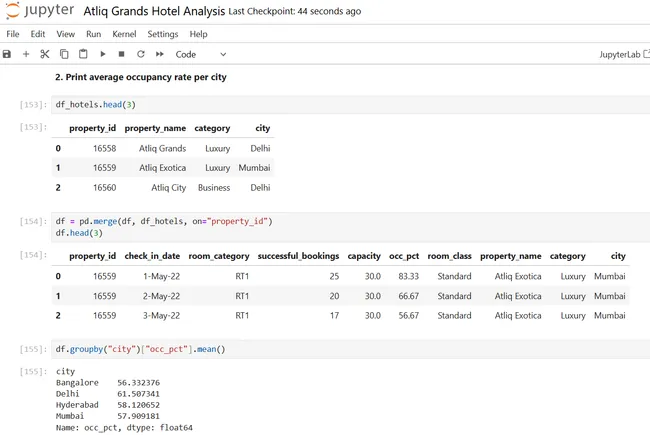The height and width of the screenshot is (435, 650).
Task: Open the File menu
Action: [13, 34]
